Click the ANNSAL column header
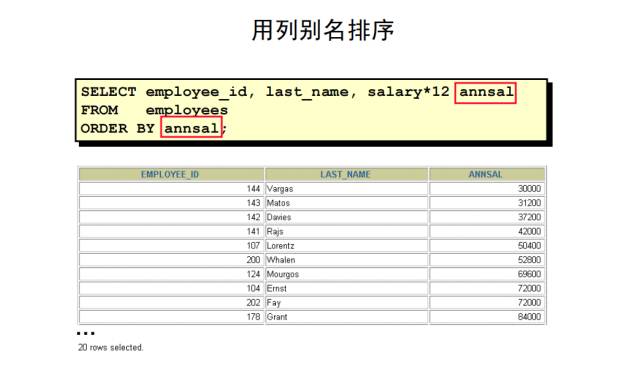This screenshot has height=384, width=635. pyautogui.click(x=487, y=174)
